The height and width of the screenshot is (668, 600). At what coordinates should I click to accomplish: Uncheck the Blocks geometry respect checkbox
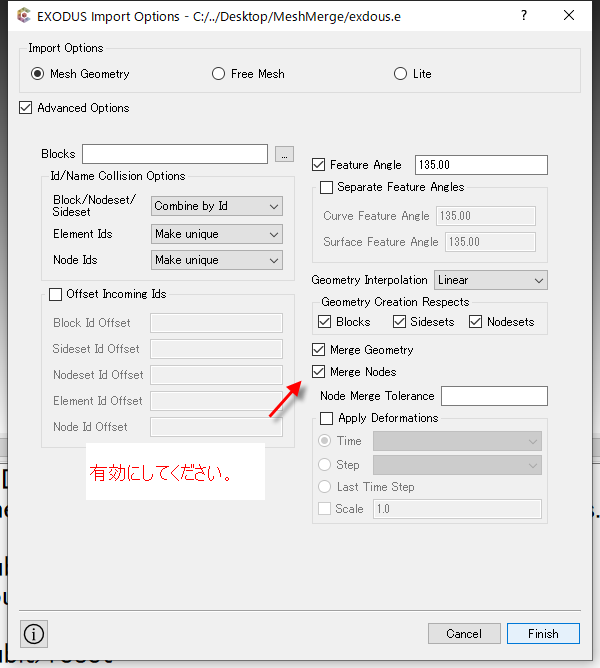pos(325,322)
